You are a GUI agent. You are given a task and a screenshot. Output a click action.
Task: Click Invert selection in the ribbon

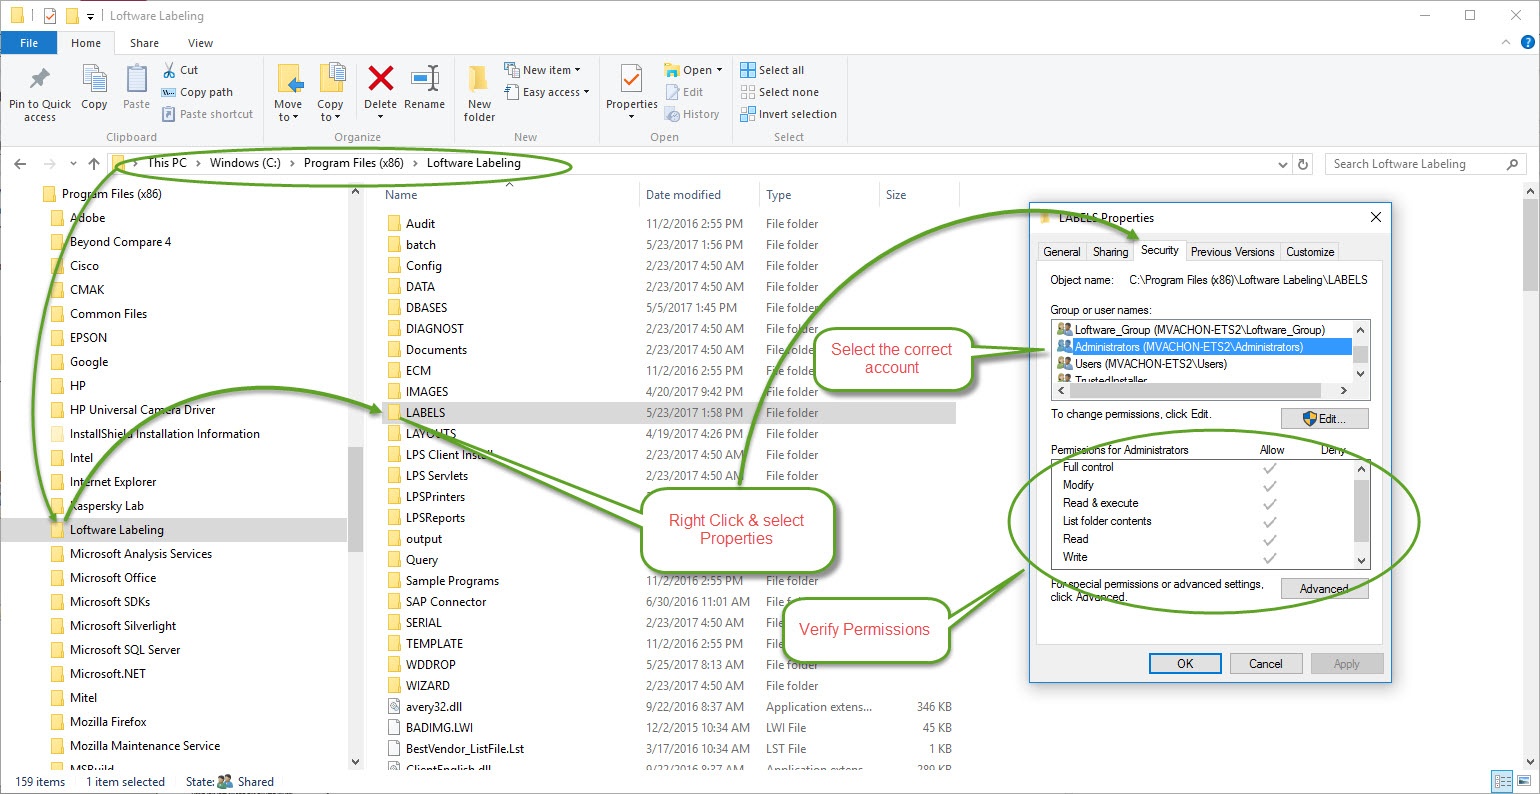[788, 114]
